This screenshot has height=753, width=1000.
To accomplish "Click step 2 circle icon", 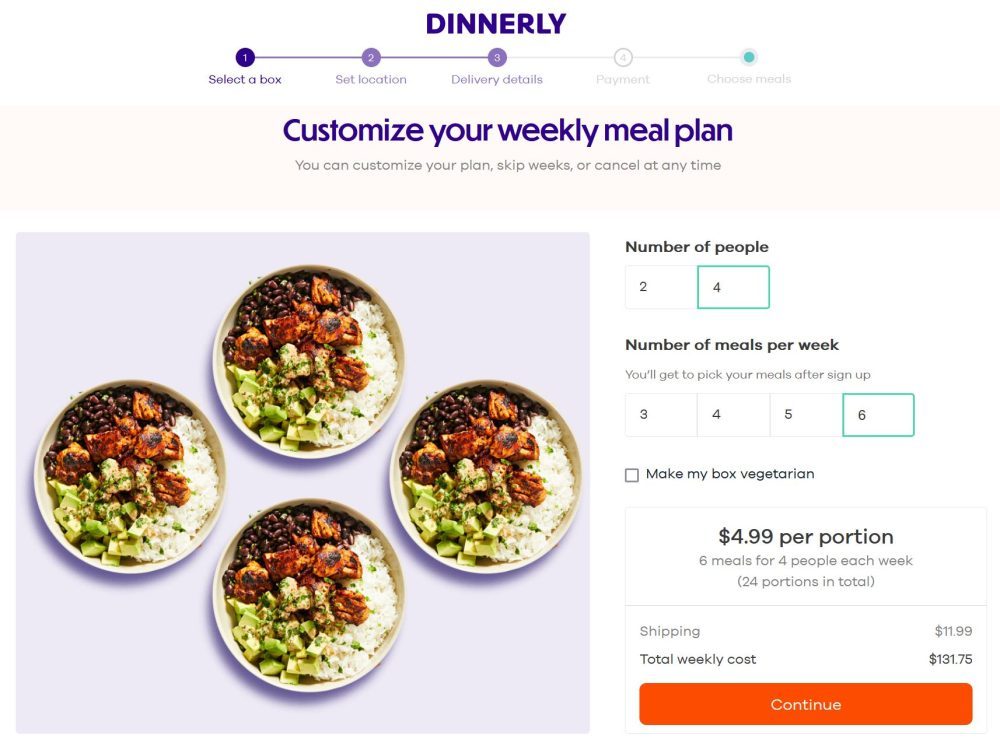I will coord(371,57).
